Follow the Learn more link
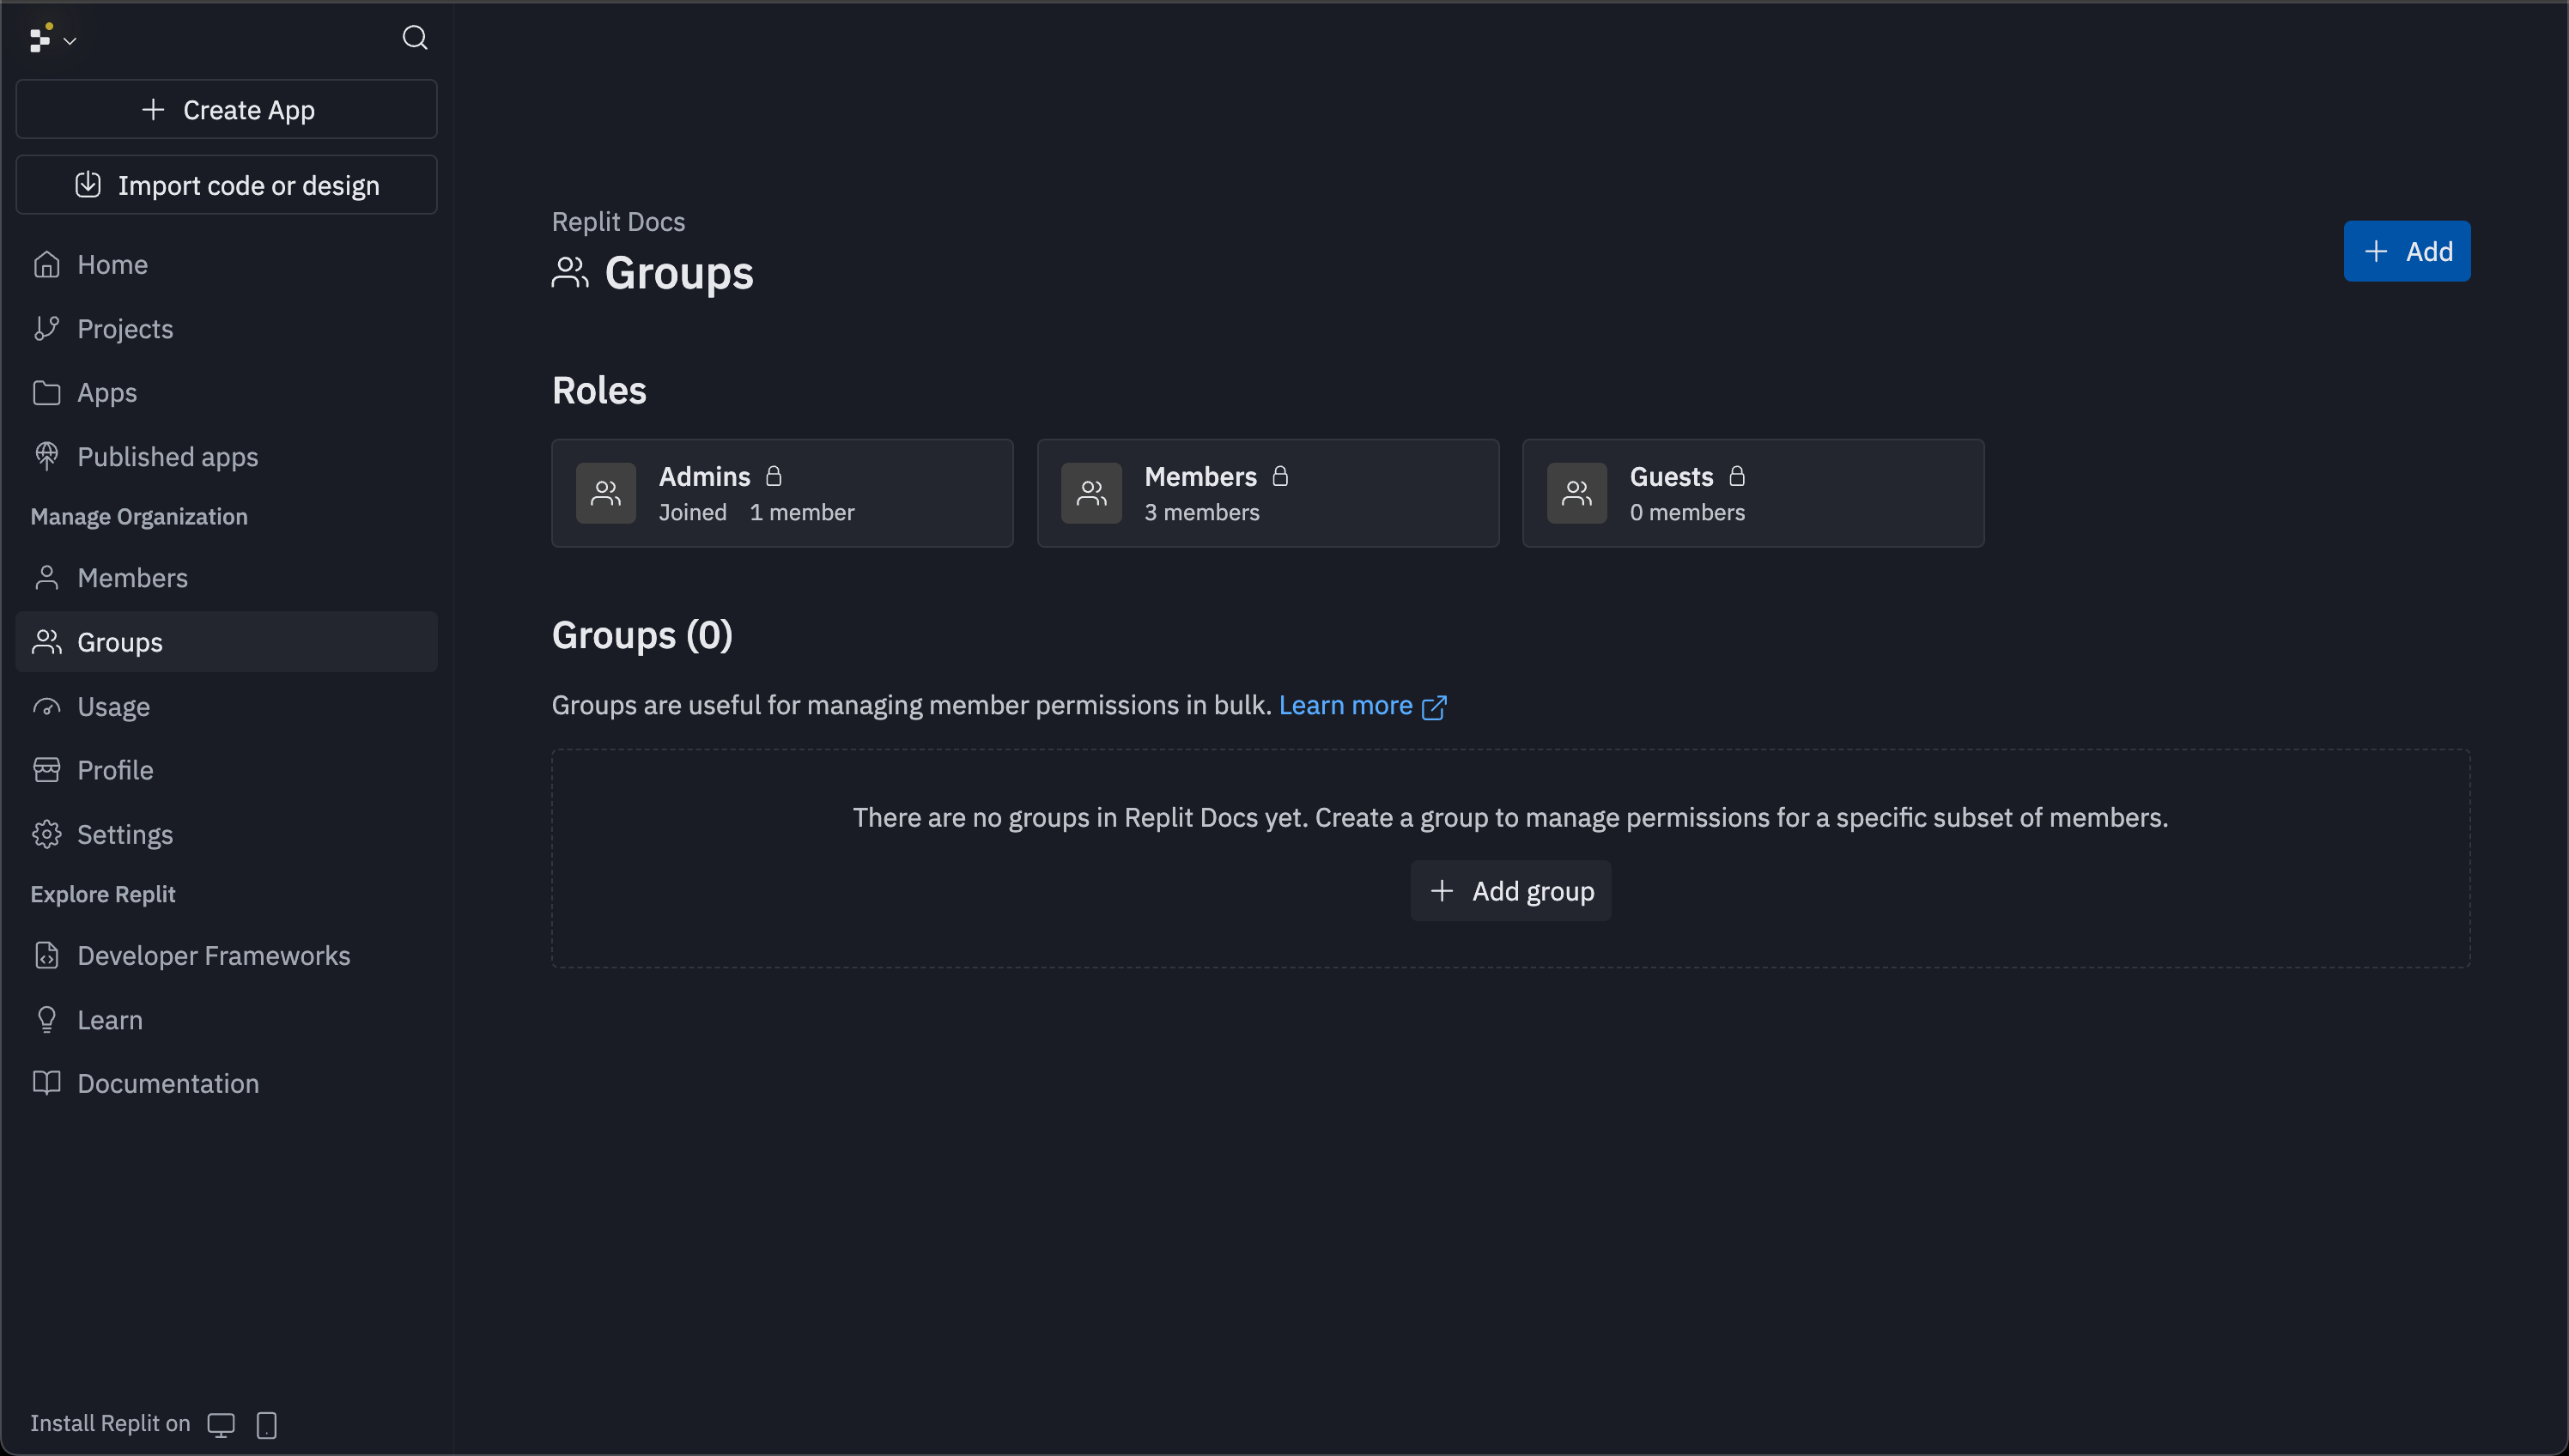2569x1456 pixels. coord(1345,706)
